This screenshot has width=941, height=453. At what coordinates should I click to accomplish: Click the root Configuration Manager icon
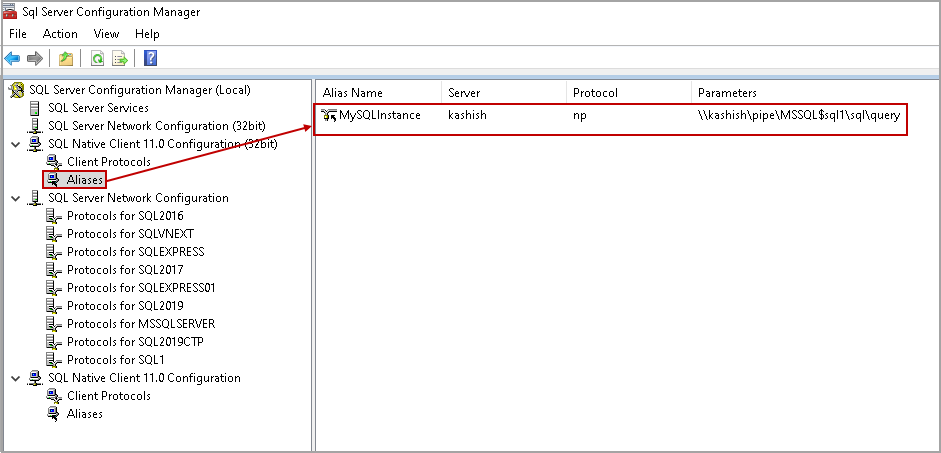point(18,90)
